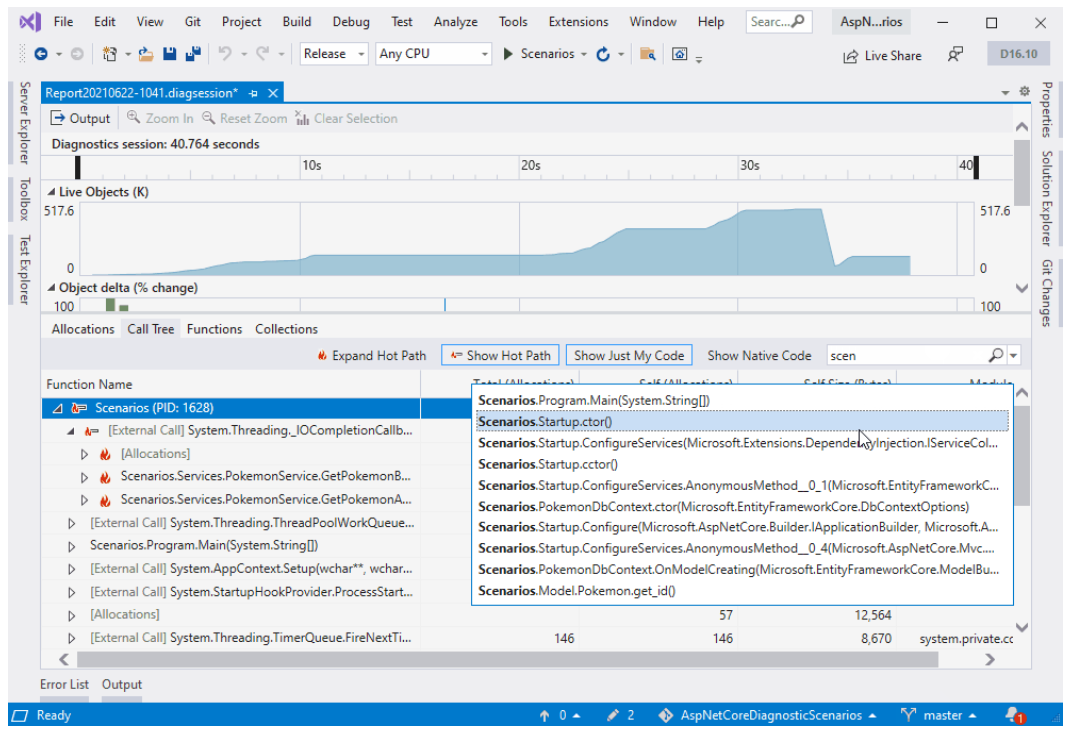Image resolution: width=1073 pixels, height=734 pixels.
Task: Collapse the Object delta (% change) graph
Action: pyautogui.click(x=51, y=288)
